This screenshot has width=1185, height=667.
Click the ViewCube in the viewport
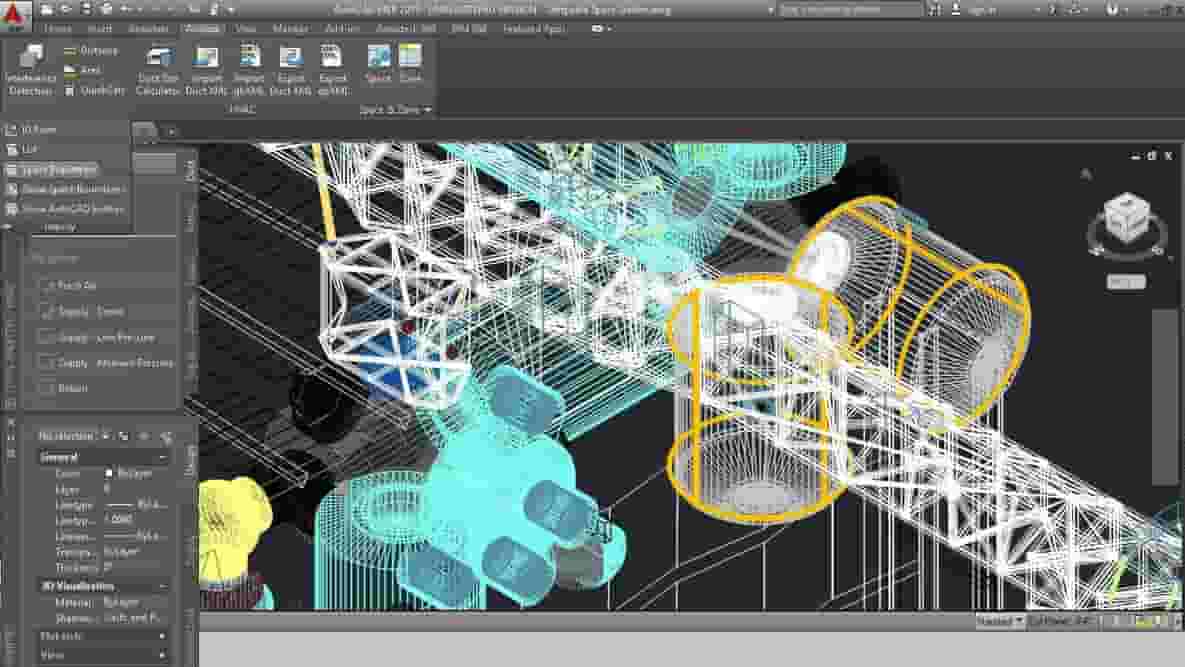click(1127, 219)
